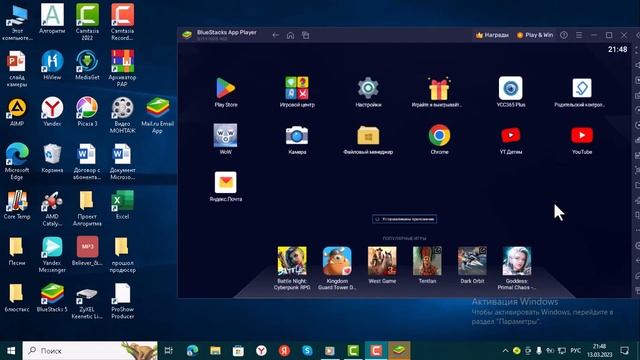
Task: Select the Yandex Messenger desktop icon
Action: [52, 247]
